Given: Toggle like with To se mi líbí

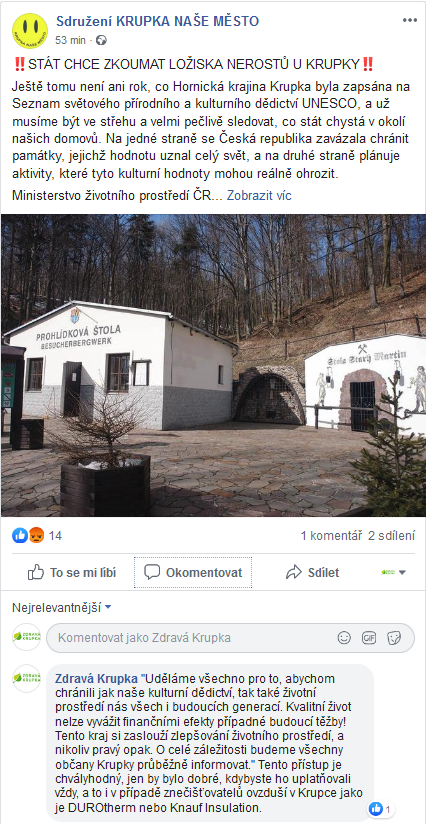Looking at the screenshot, I should (72, 572).
